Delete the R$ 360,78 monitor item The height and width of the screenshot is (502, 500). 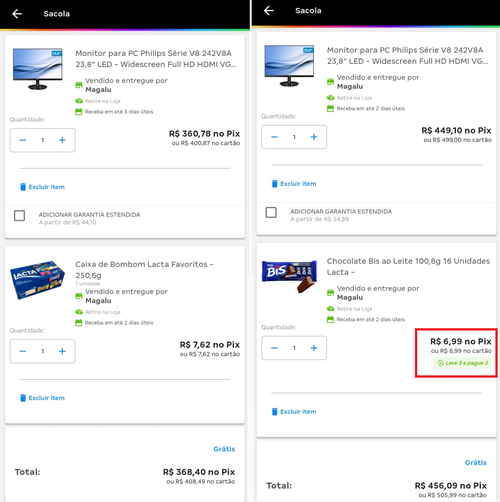point(42,187)
